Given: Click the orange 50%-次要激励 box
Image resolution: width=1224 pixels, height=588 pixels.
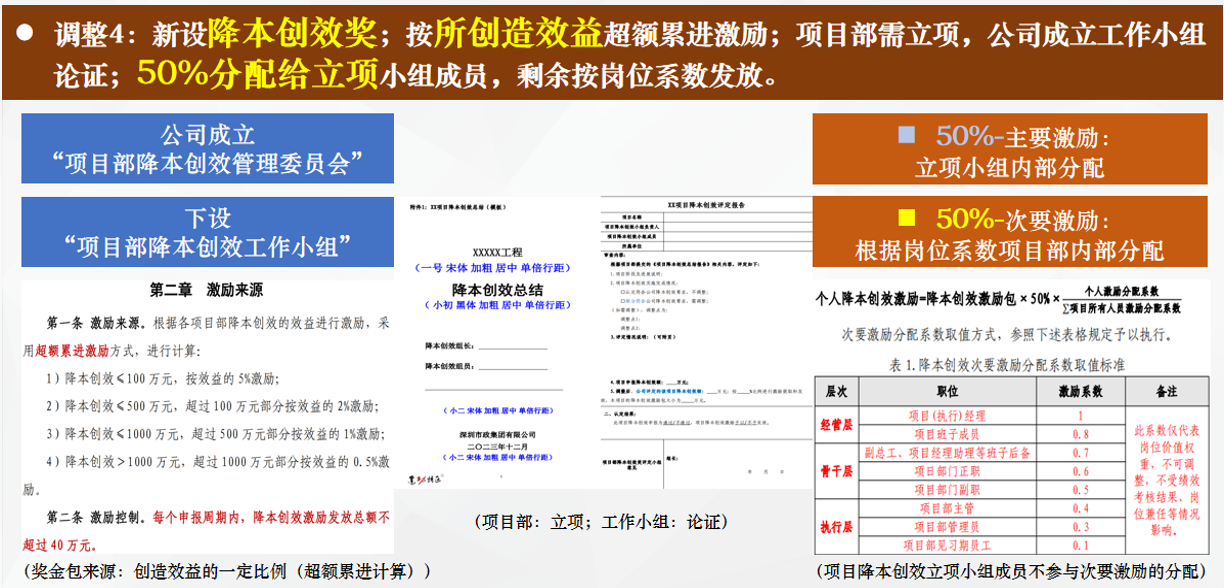Looking at the screenshot, I should (1010, 233).
